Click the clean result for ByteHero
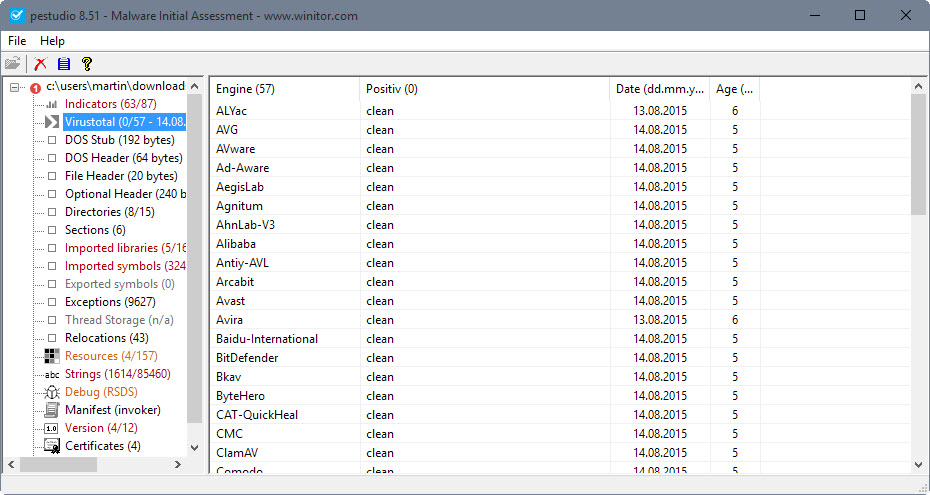930x495 pixels. pyautogui.click(x=380, y=395)
